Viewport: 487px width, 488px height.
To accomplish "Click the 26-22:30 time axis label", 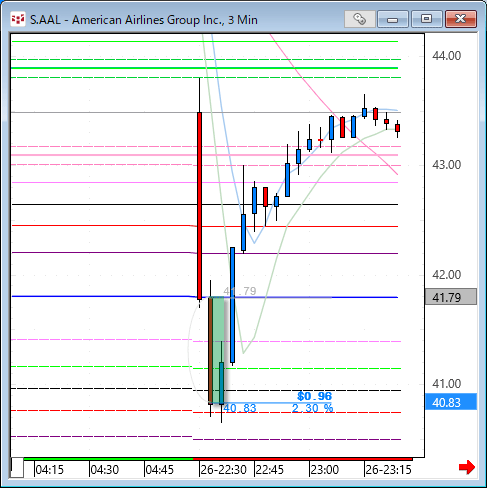I will point(223,470).
